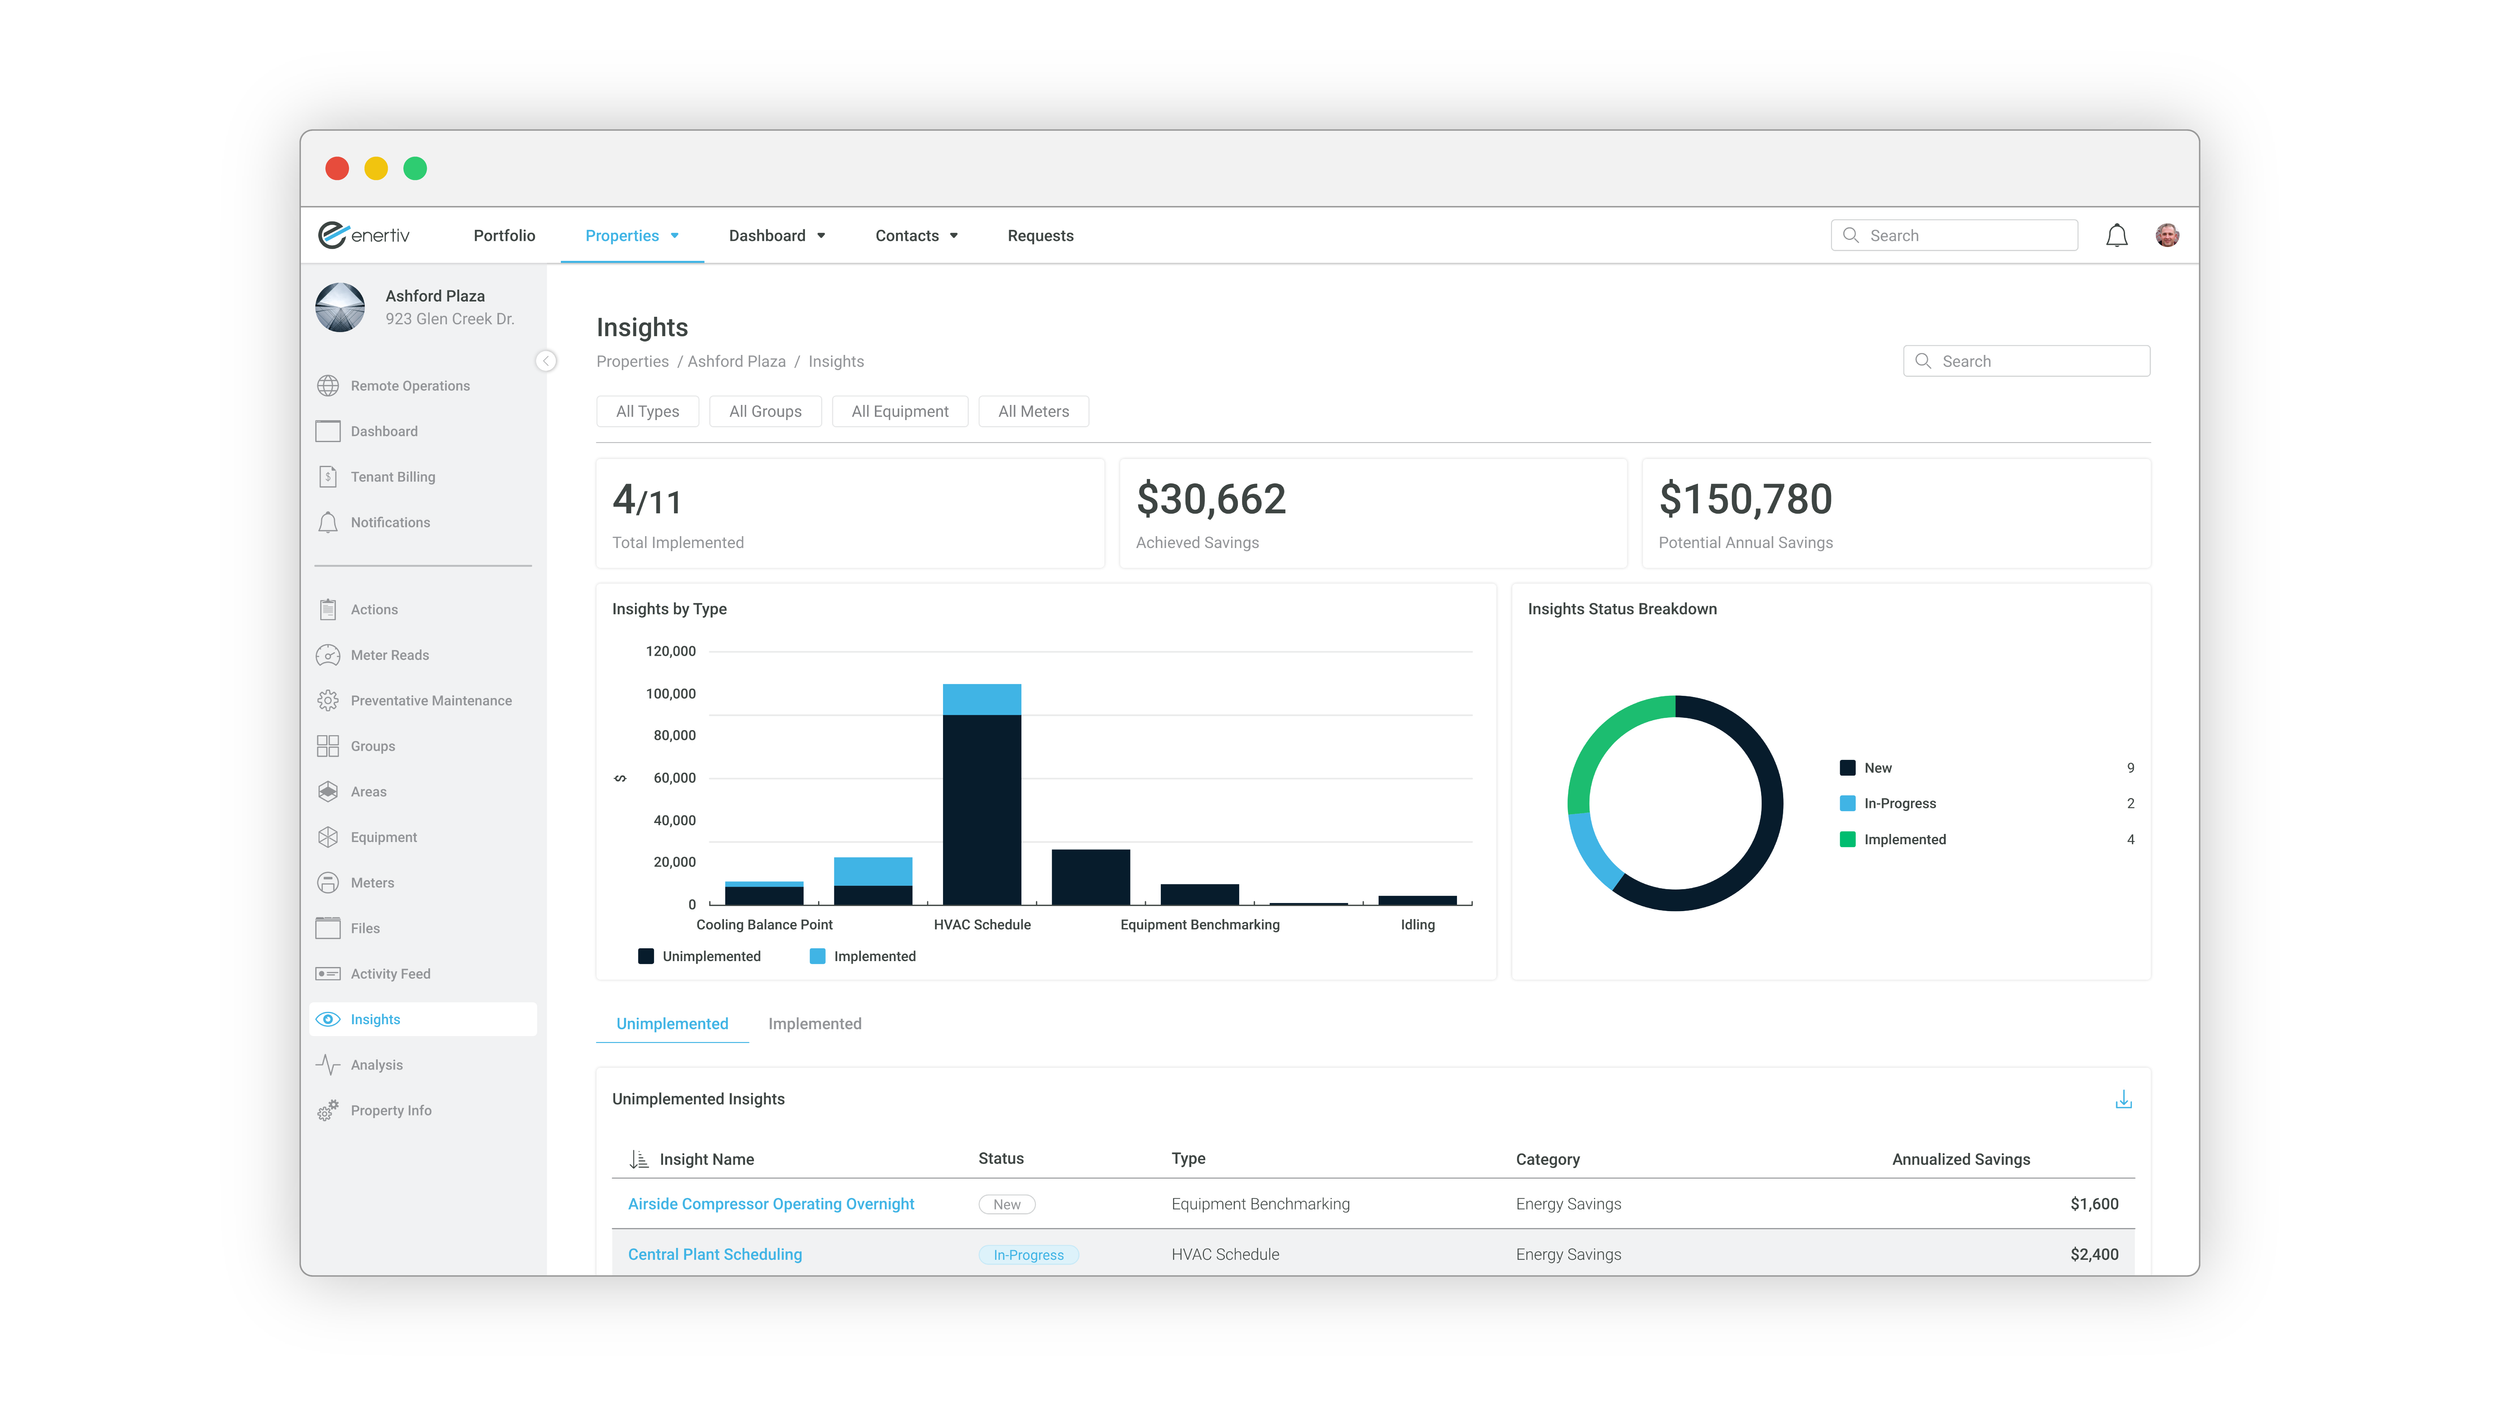Go to Meter Reads gauge icon
Image resolution: width=2500 pixels, height=1406 pixels.
point(328,655)
